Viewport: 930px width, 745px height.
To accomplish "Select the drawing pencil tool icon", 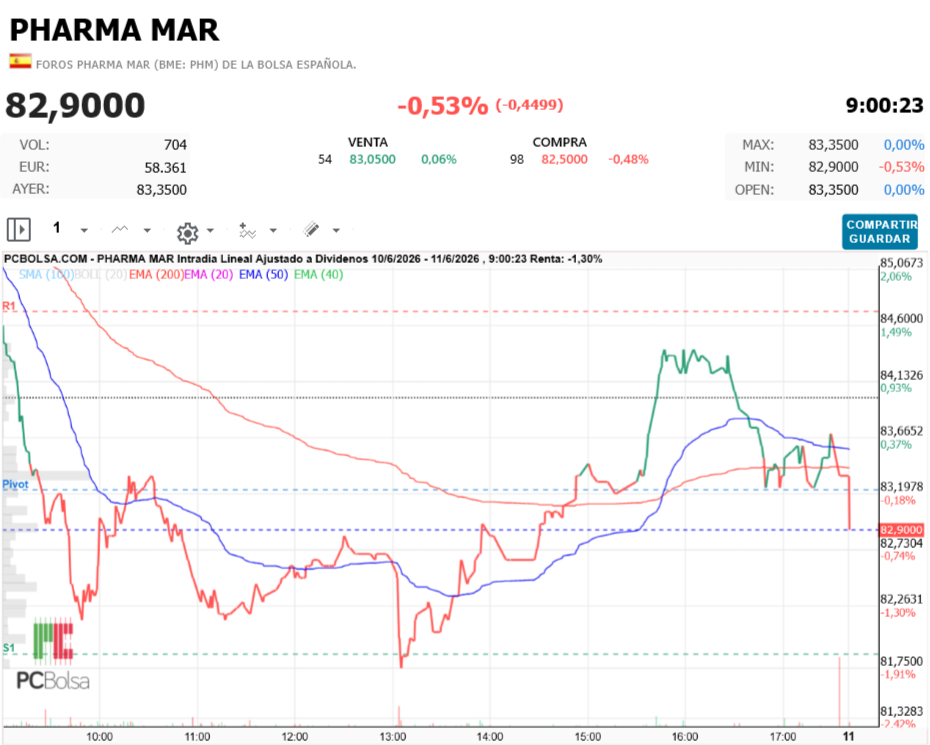I will [311, 230].
